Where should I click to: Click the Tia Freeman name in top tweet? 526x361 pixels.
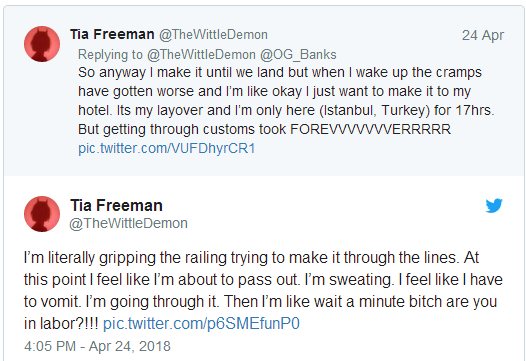coord(112,34)
